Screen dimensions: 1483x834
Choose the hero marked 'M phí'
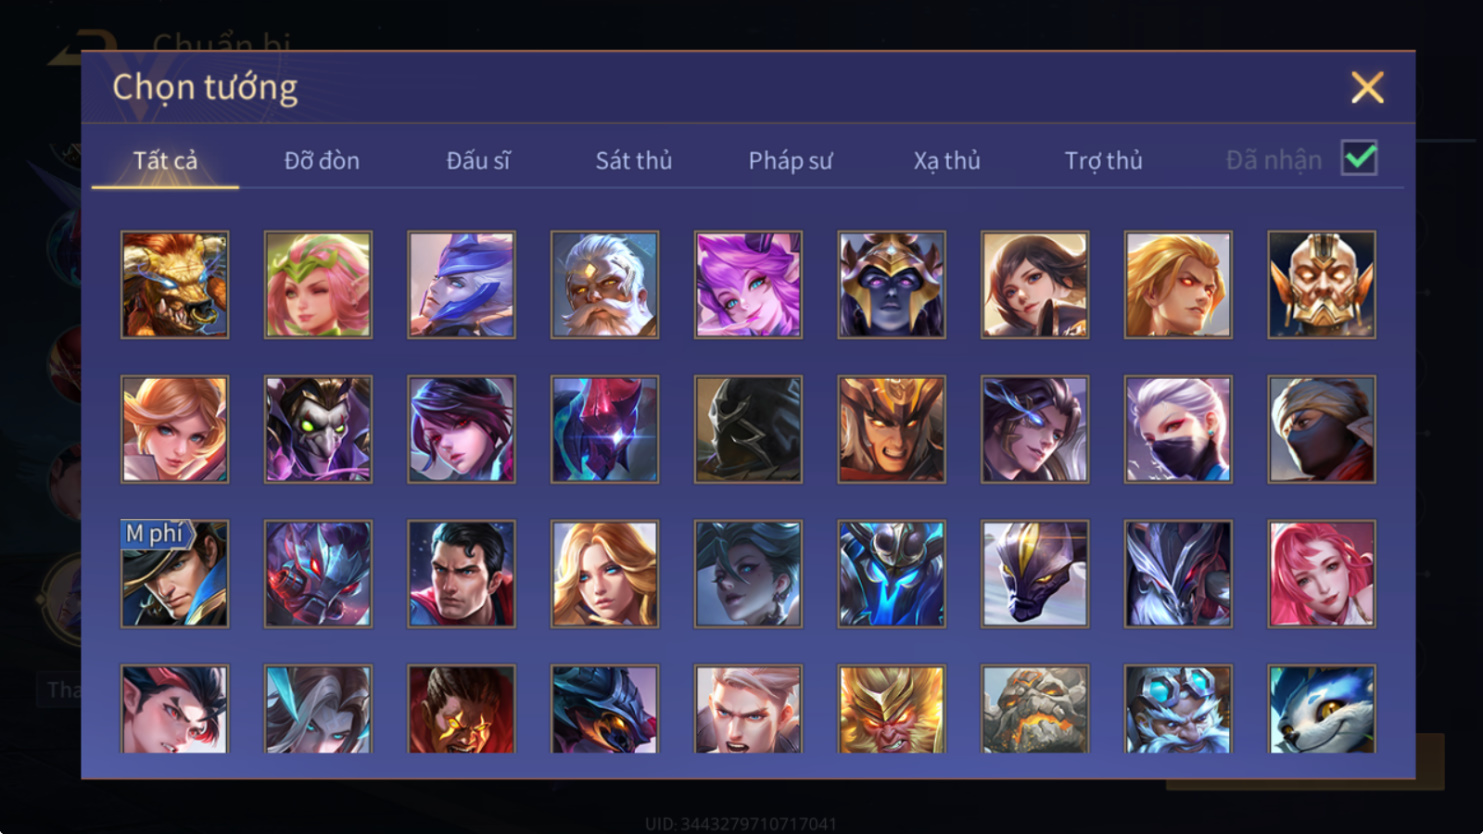pyautogui.click(x=175, y=574)
